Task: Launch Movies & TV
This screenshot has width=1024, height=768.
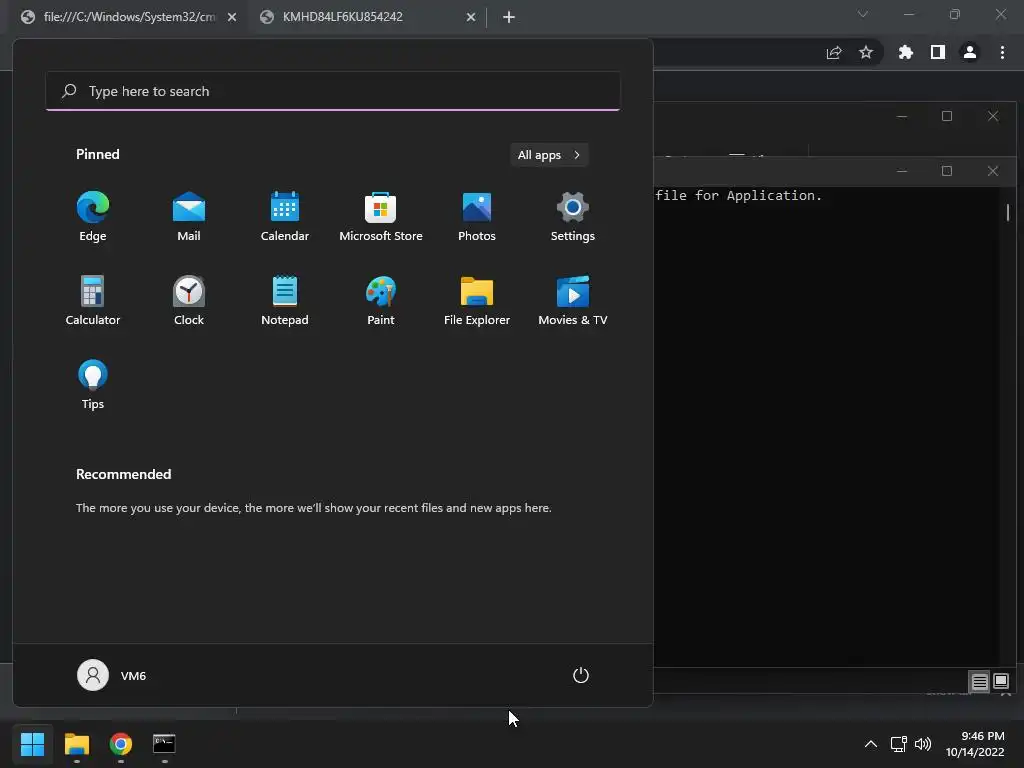Action: point(573,300)
